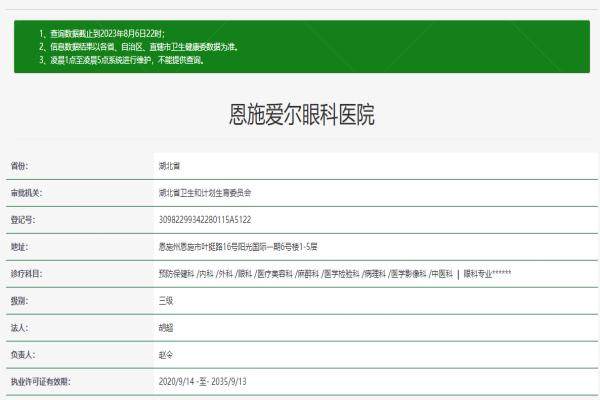Click 眼科专业****** at the end of departments
The image size is (600, 400).
(x=487, y=274)
